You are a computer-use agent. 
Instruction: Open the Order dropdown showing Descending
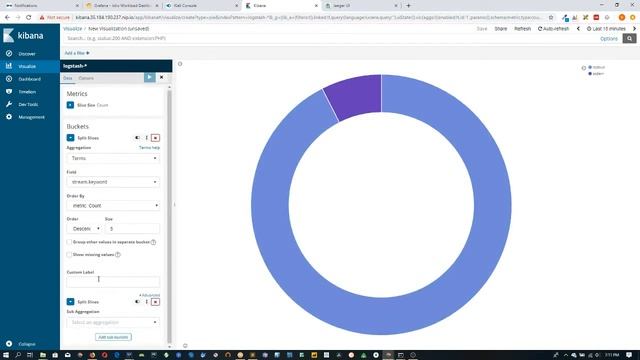tap(84, 229)
